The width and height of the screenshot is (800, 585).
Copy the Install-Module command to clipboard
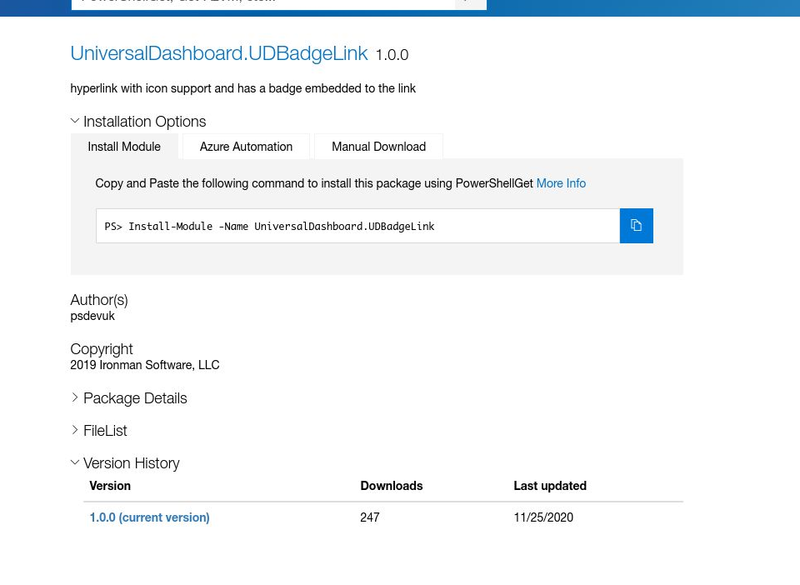point(636,225)
